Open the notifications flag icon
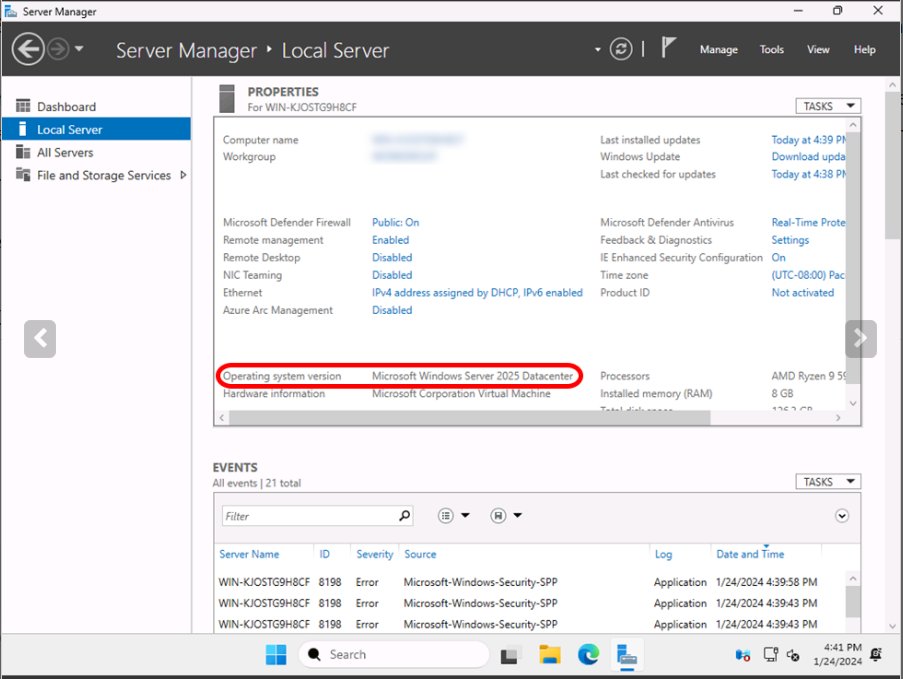Screen dimensions: 903x679 667,47
